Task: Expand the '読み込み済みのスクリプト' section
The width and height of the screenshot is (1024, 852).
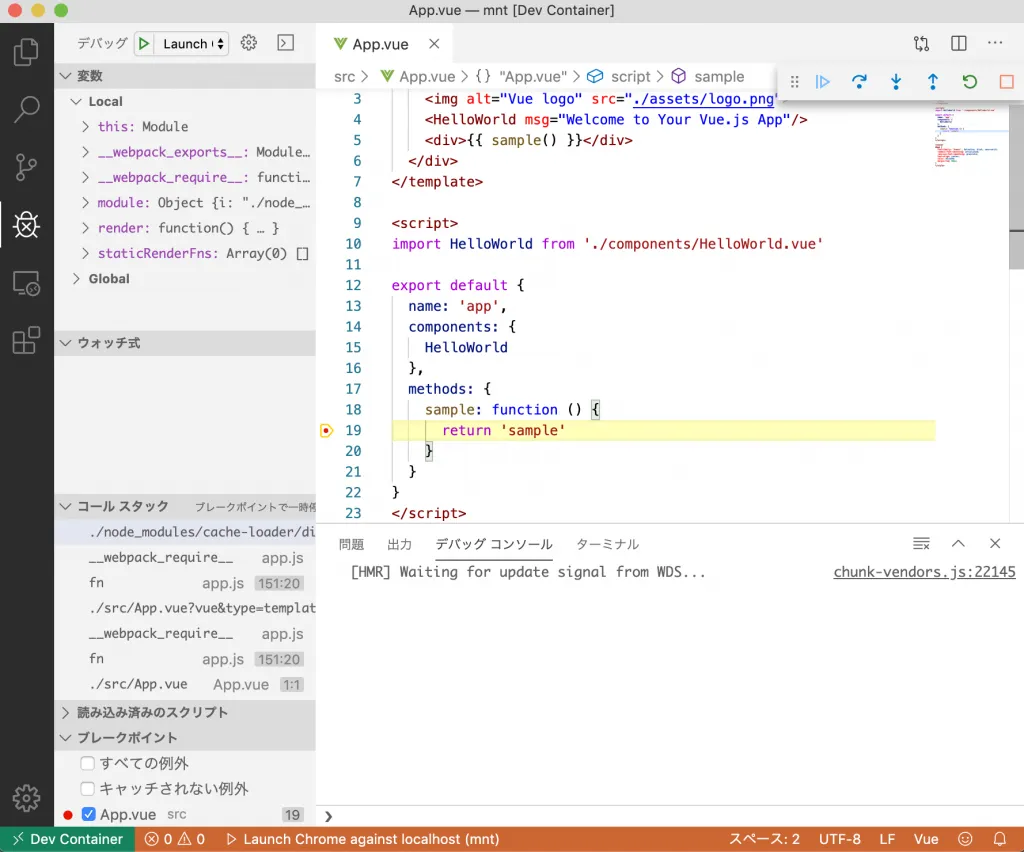Action: [x=152, y=713]
